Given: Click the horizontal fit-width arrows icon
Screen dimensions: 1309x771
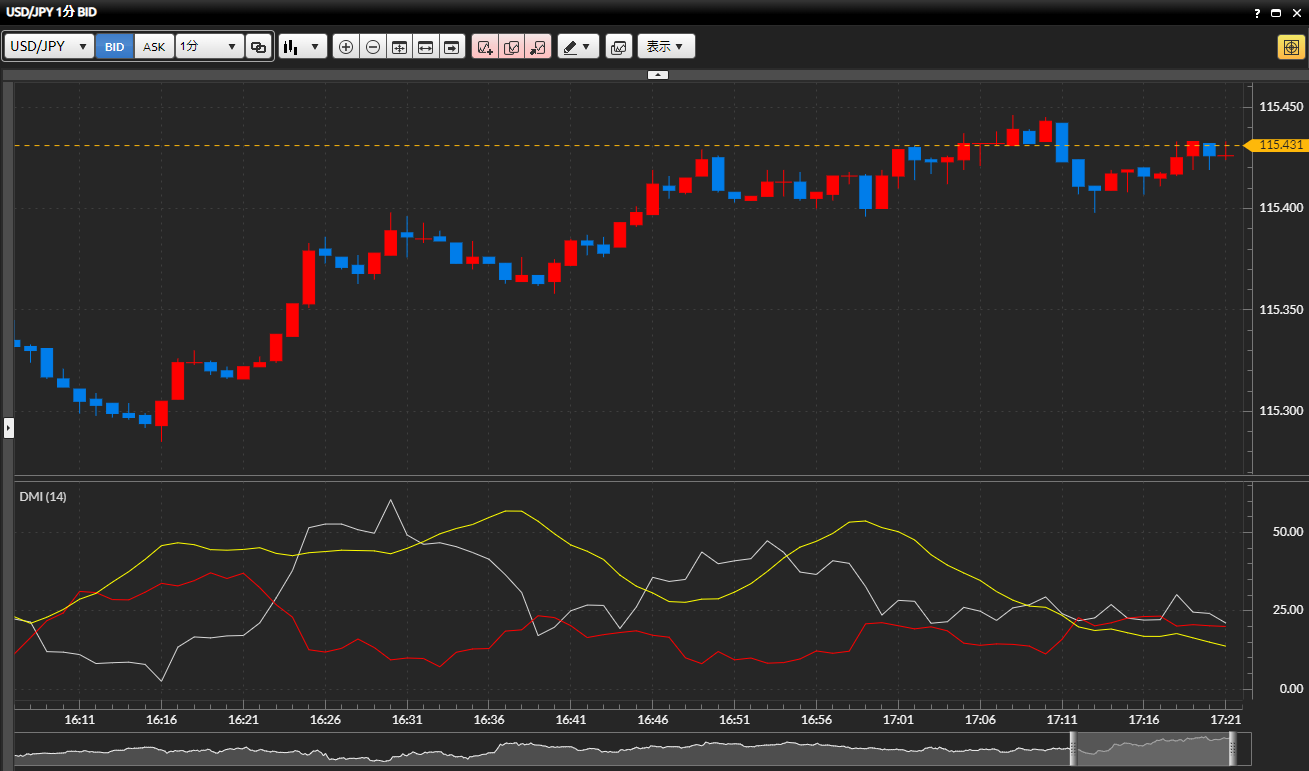Looking at the screenshot, I should click(x=426, y=47).
